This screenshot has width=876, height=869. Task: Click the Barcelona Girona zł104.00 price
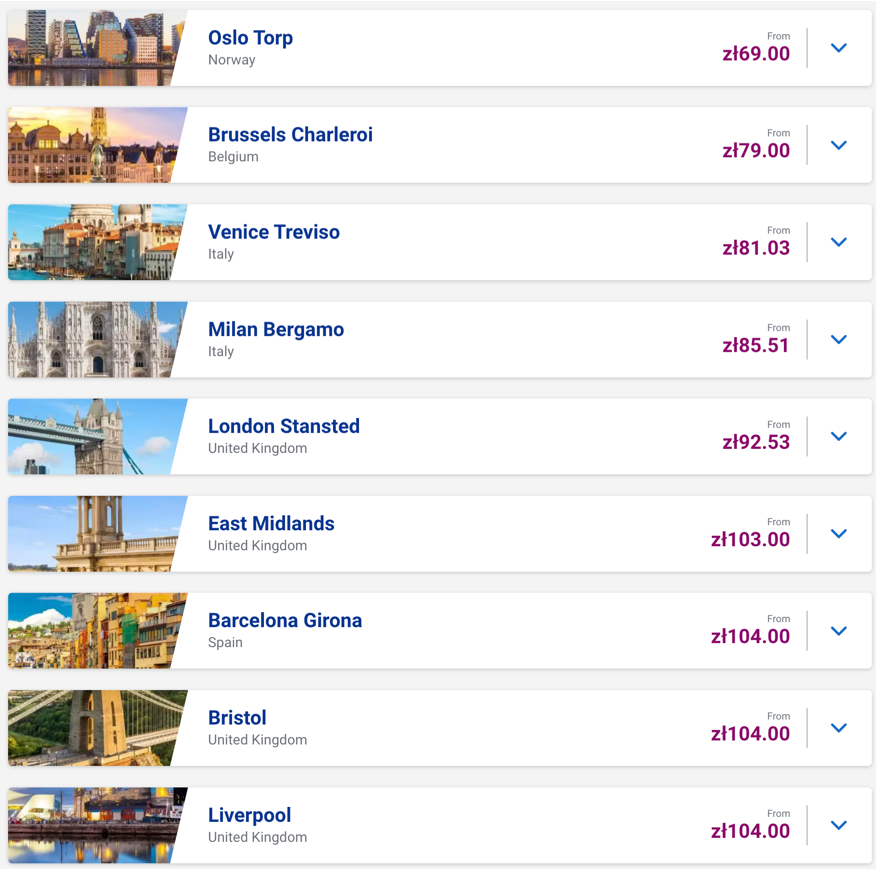pos(750,637)
